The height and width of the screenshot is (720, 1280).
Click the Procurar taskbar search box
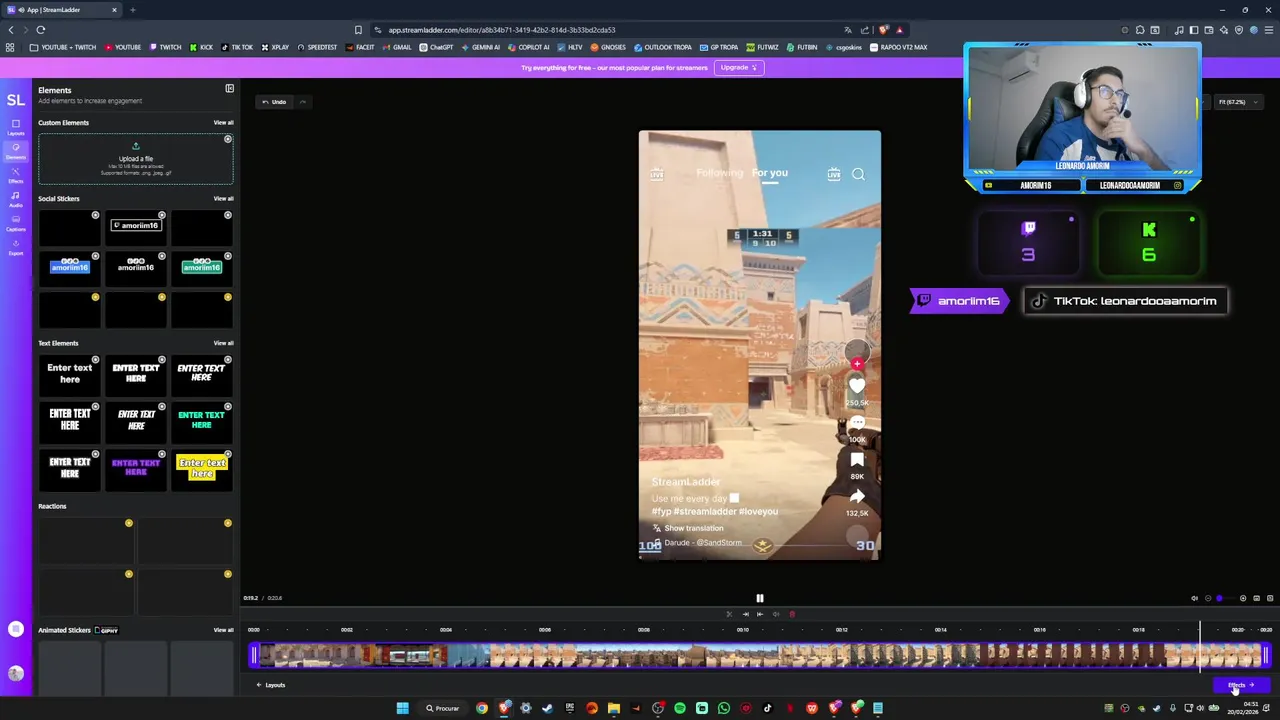pyautogui.click(x=442, y=708)
